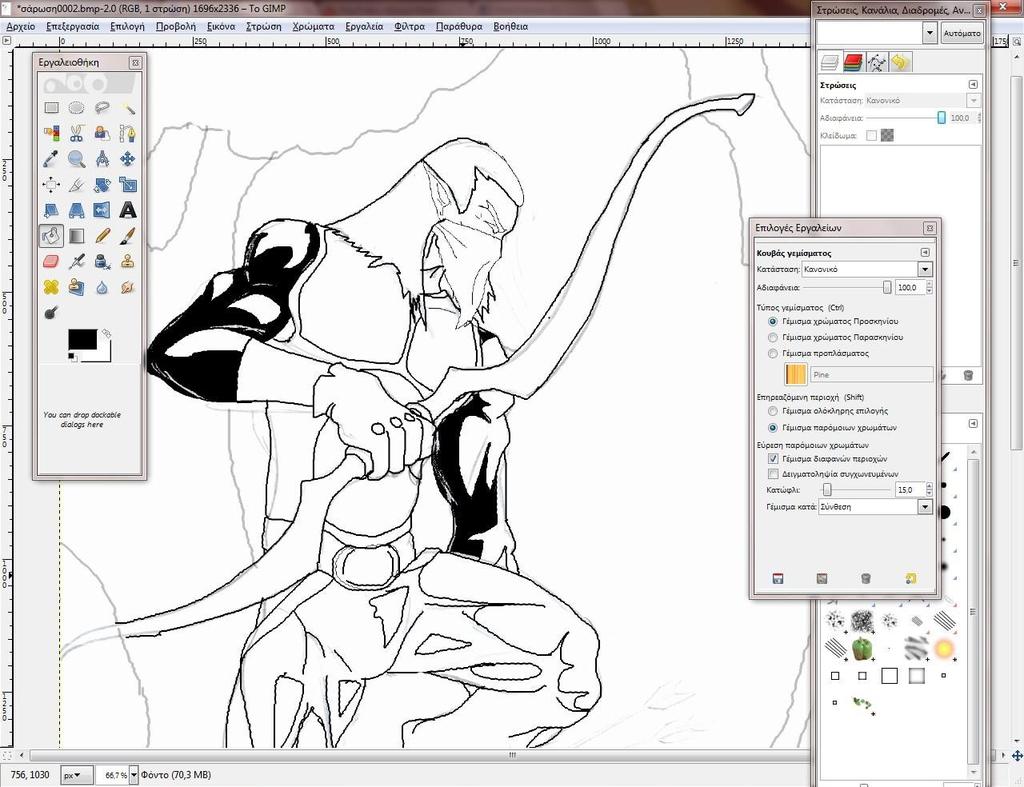Select the Ellipse Select tool
The height and width of the screenshot is (787, 1024).
coord(76,108)
